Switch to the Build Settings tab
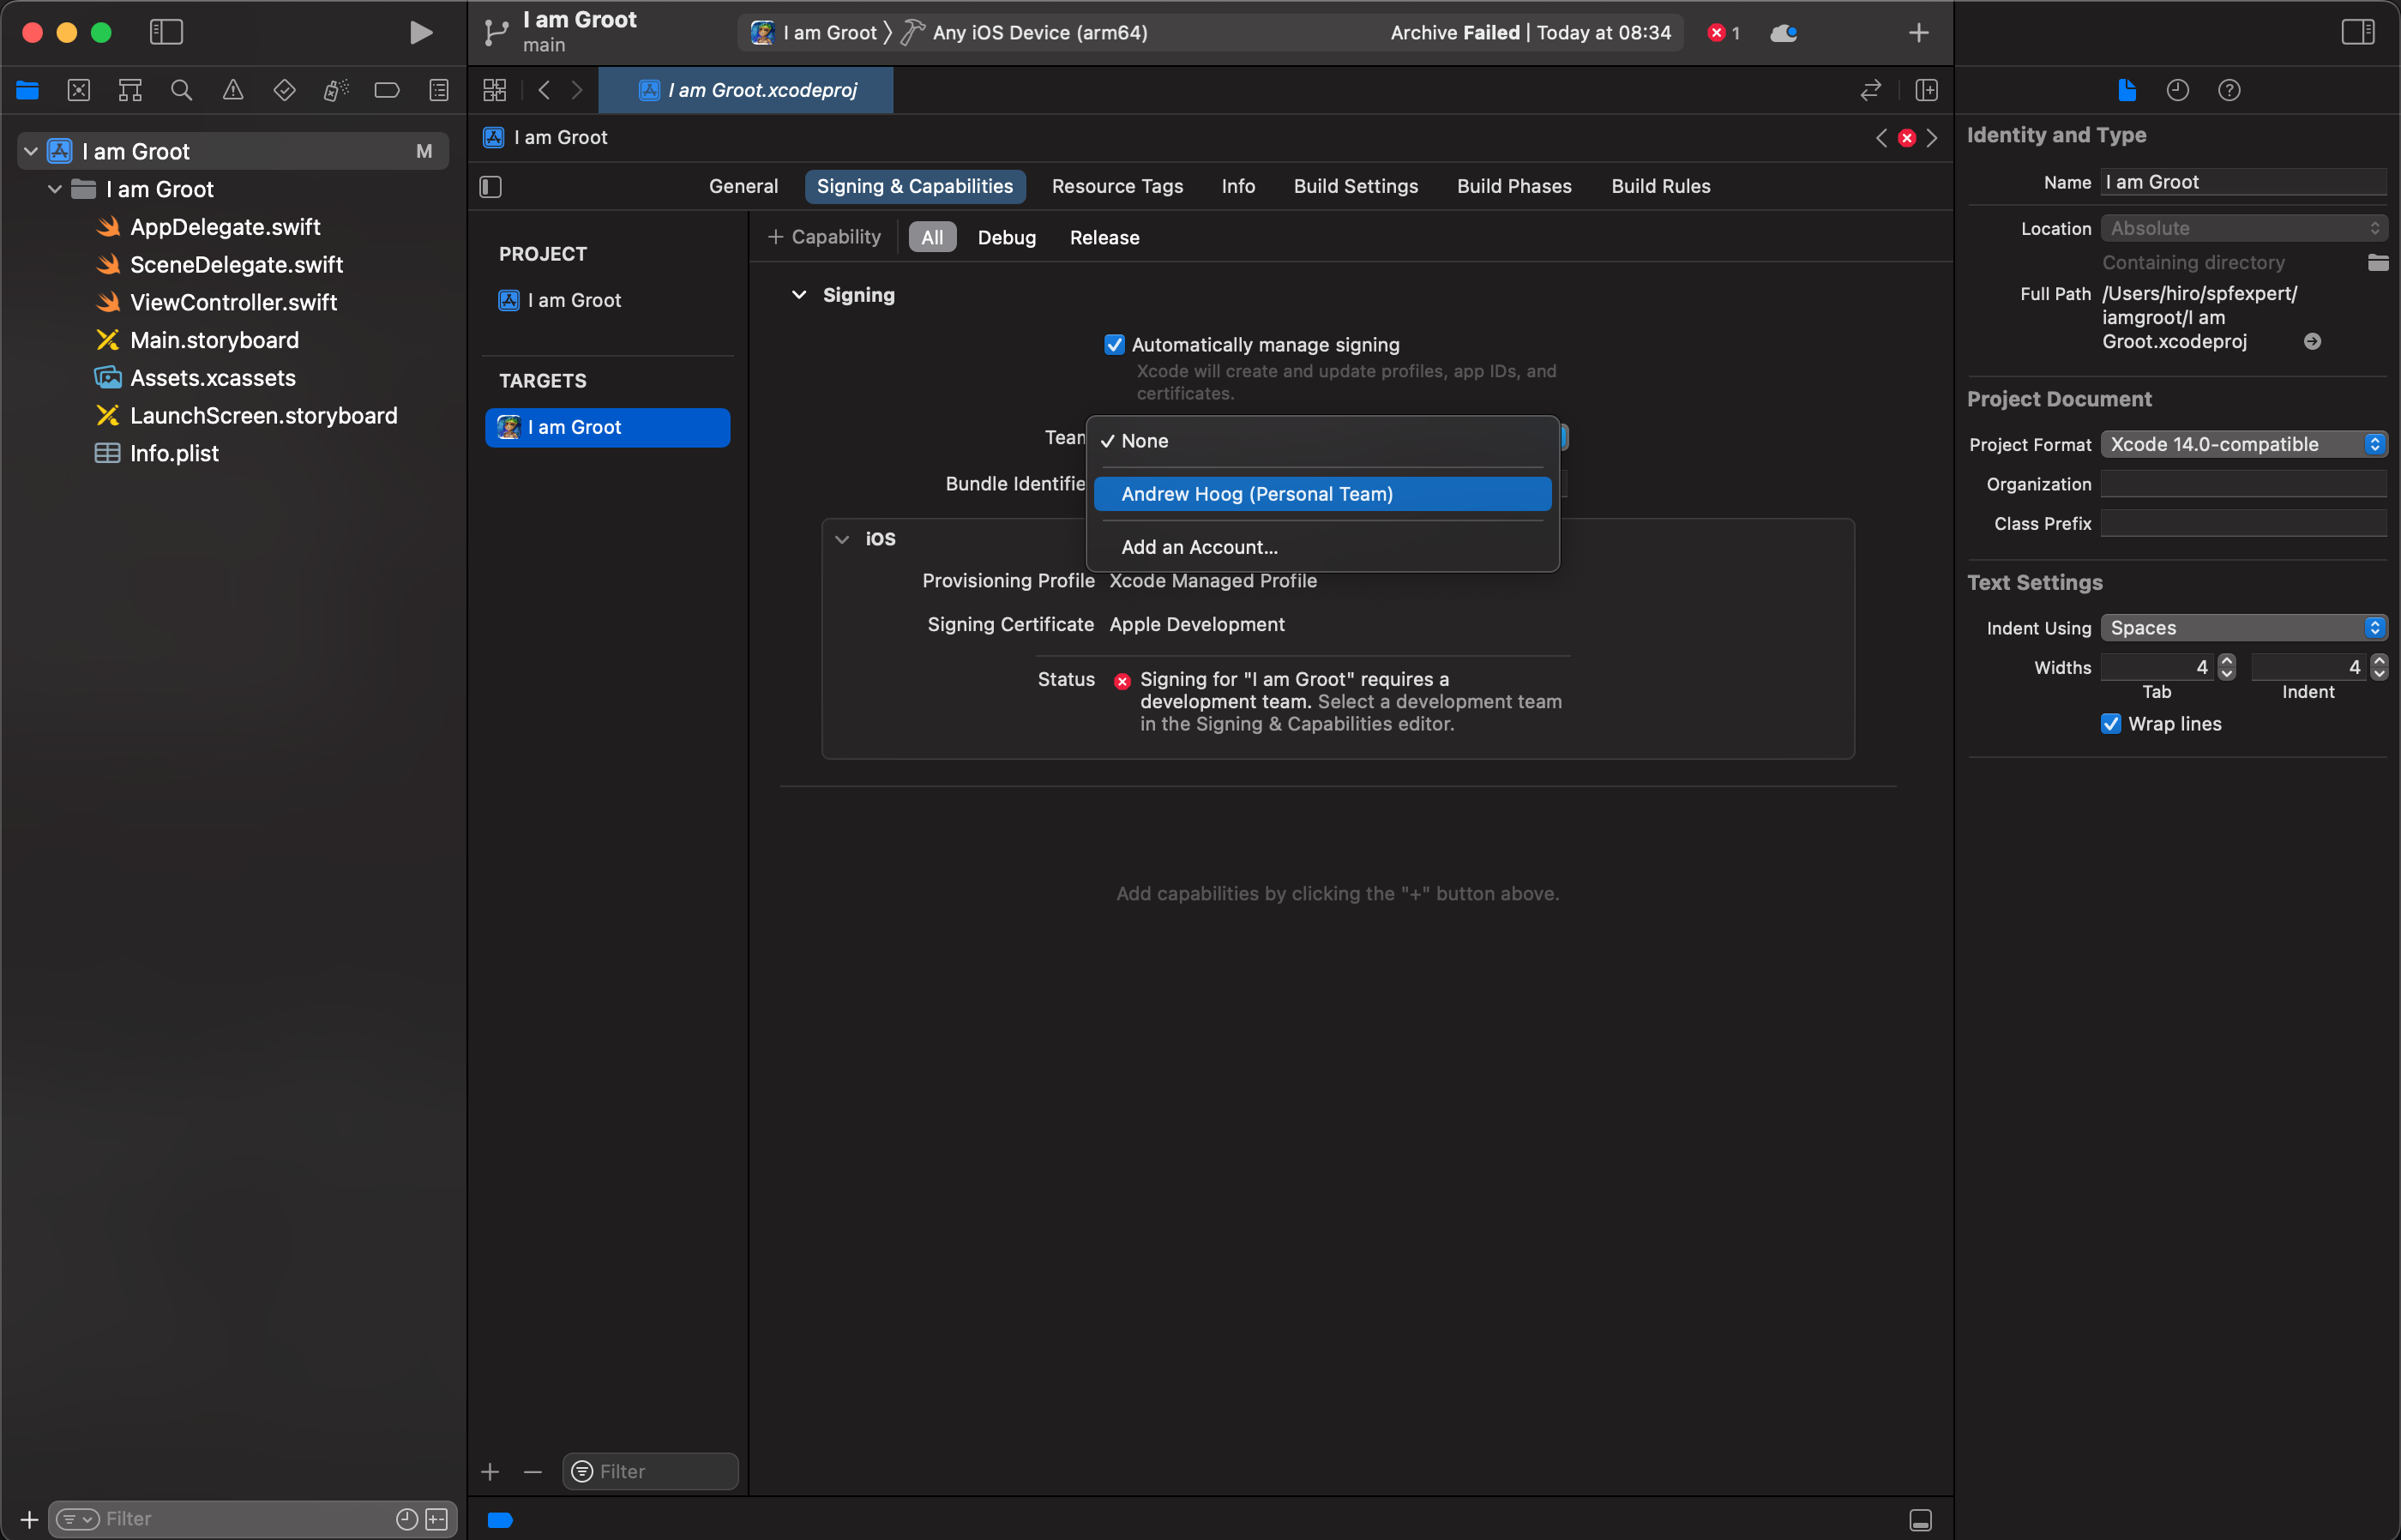 pos(1355,186)
